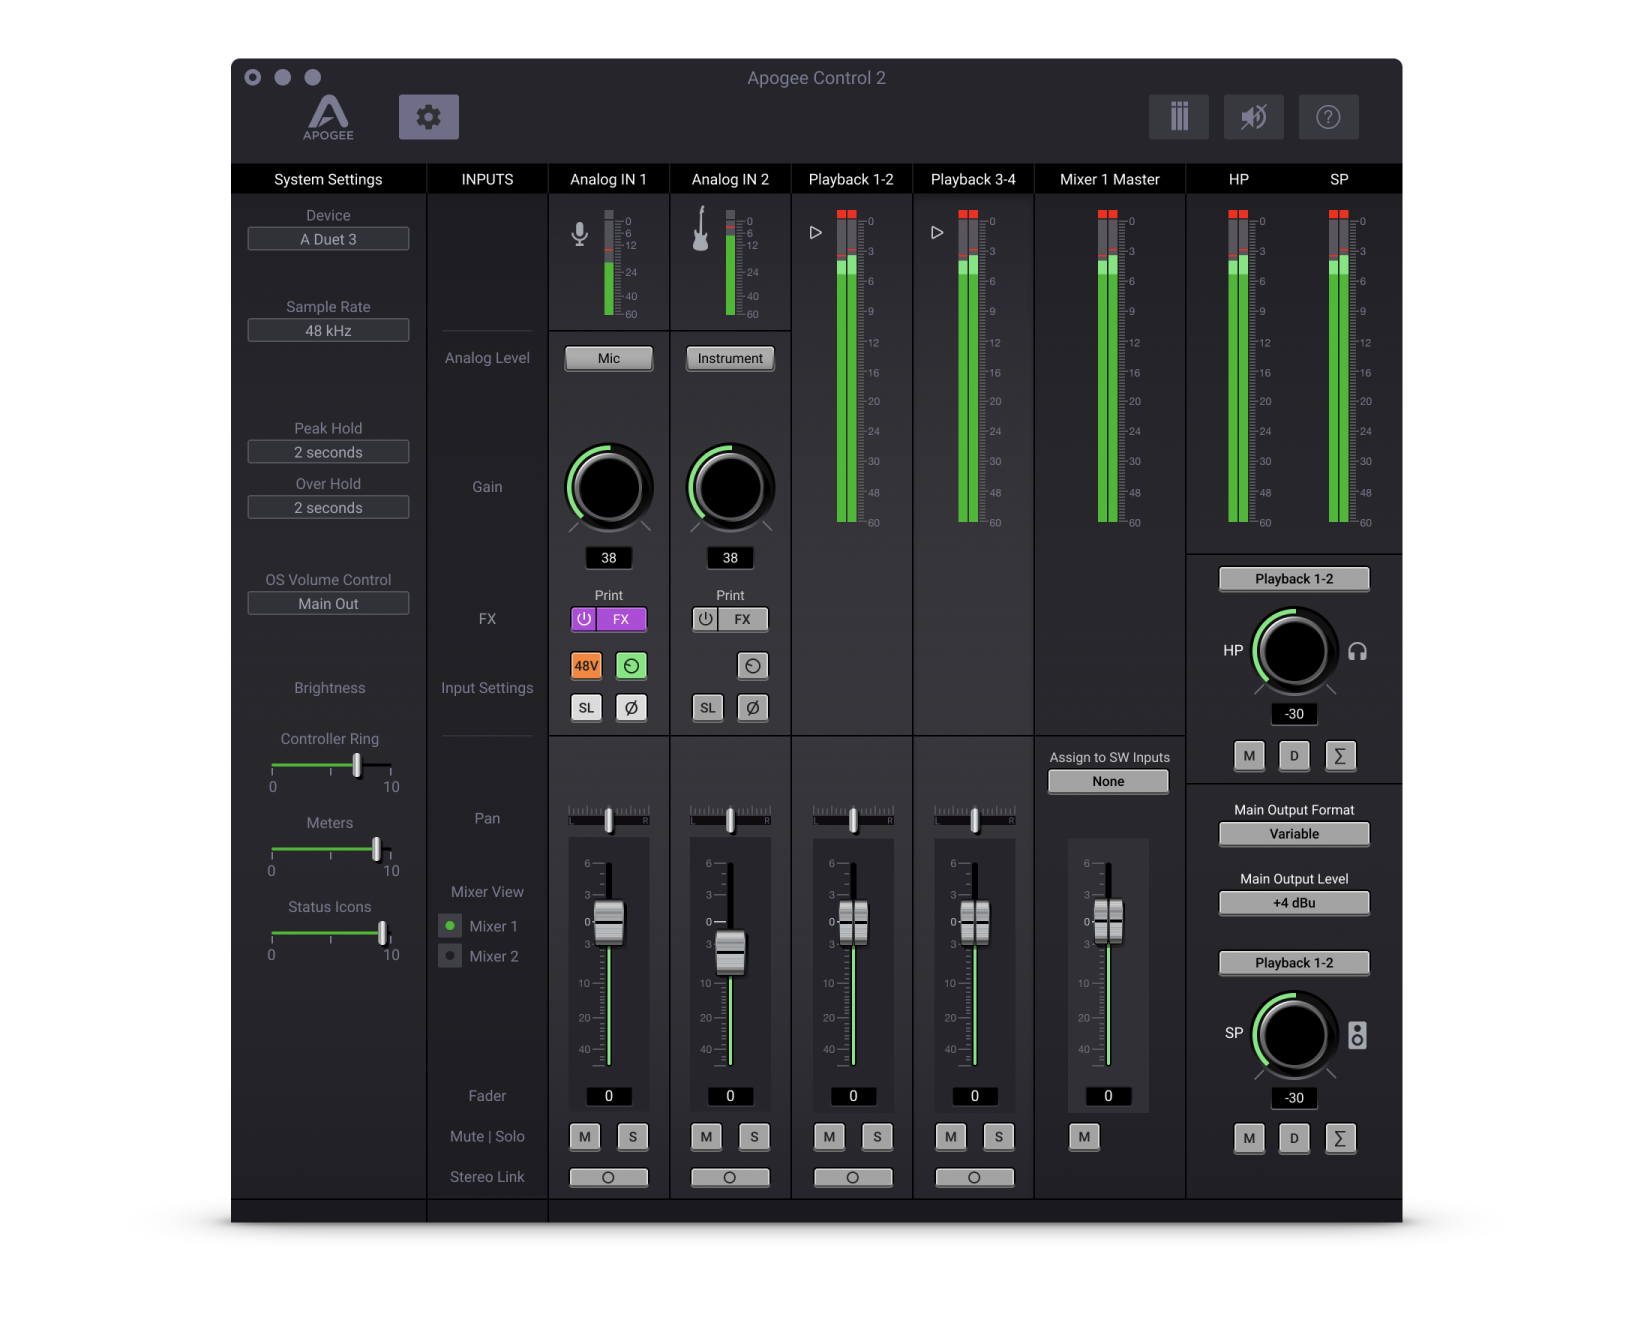The height and width of the screenshot is (1335, 1635).
Task: Open the Mic analog level dropdown
Action: click(x=609, y=358)
